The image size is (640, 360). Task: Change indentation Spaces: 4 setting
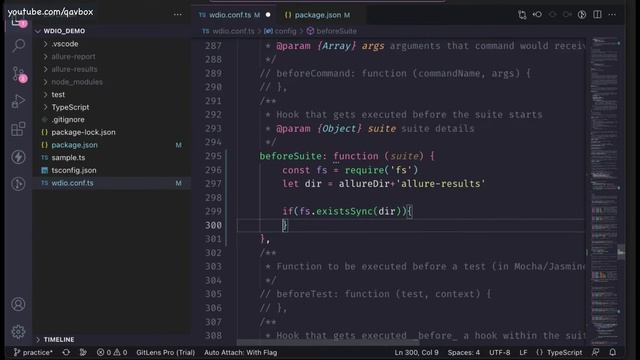pos(464,352)
